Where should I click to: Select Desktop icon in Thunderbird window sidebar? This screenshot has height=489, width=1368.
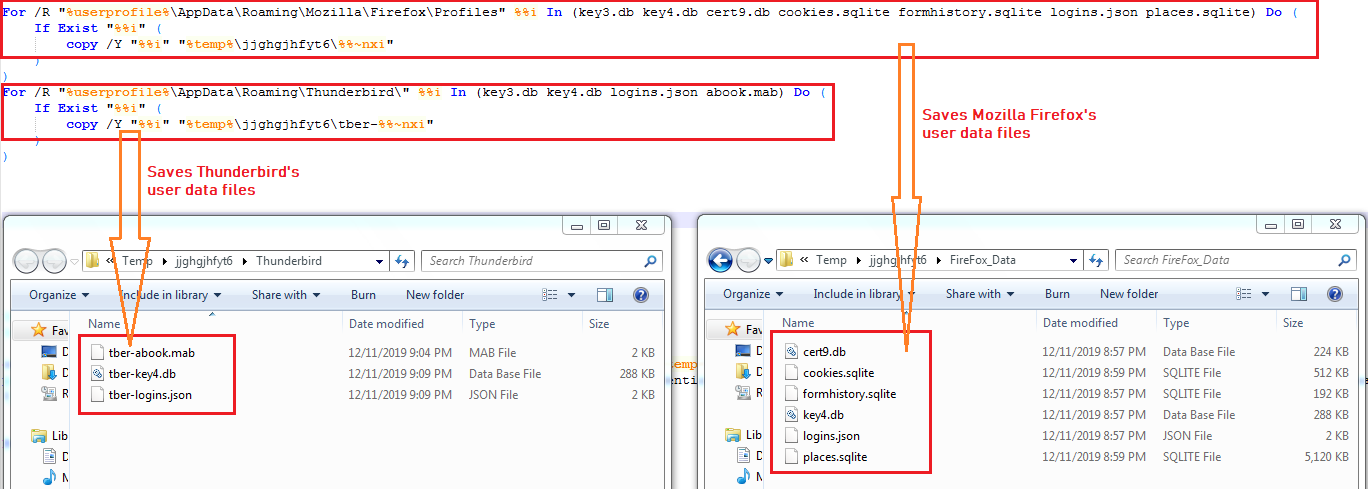(49, 352)
